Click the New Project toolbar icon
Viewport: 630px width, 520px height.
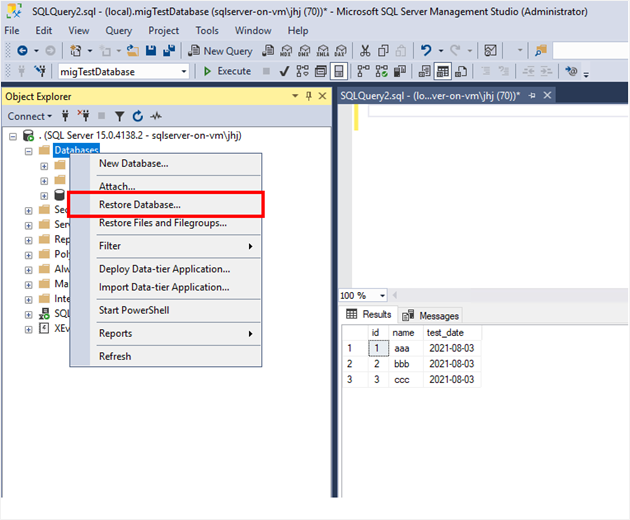(x=76, y=51)
